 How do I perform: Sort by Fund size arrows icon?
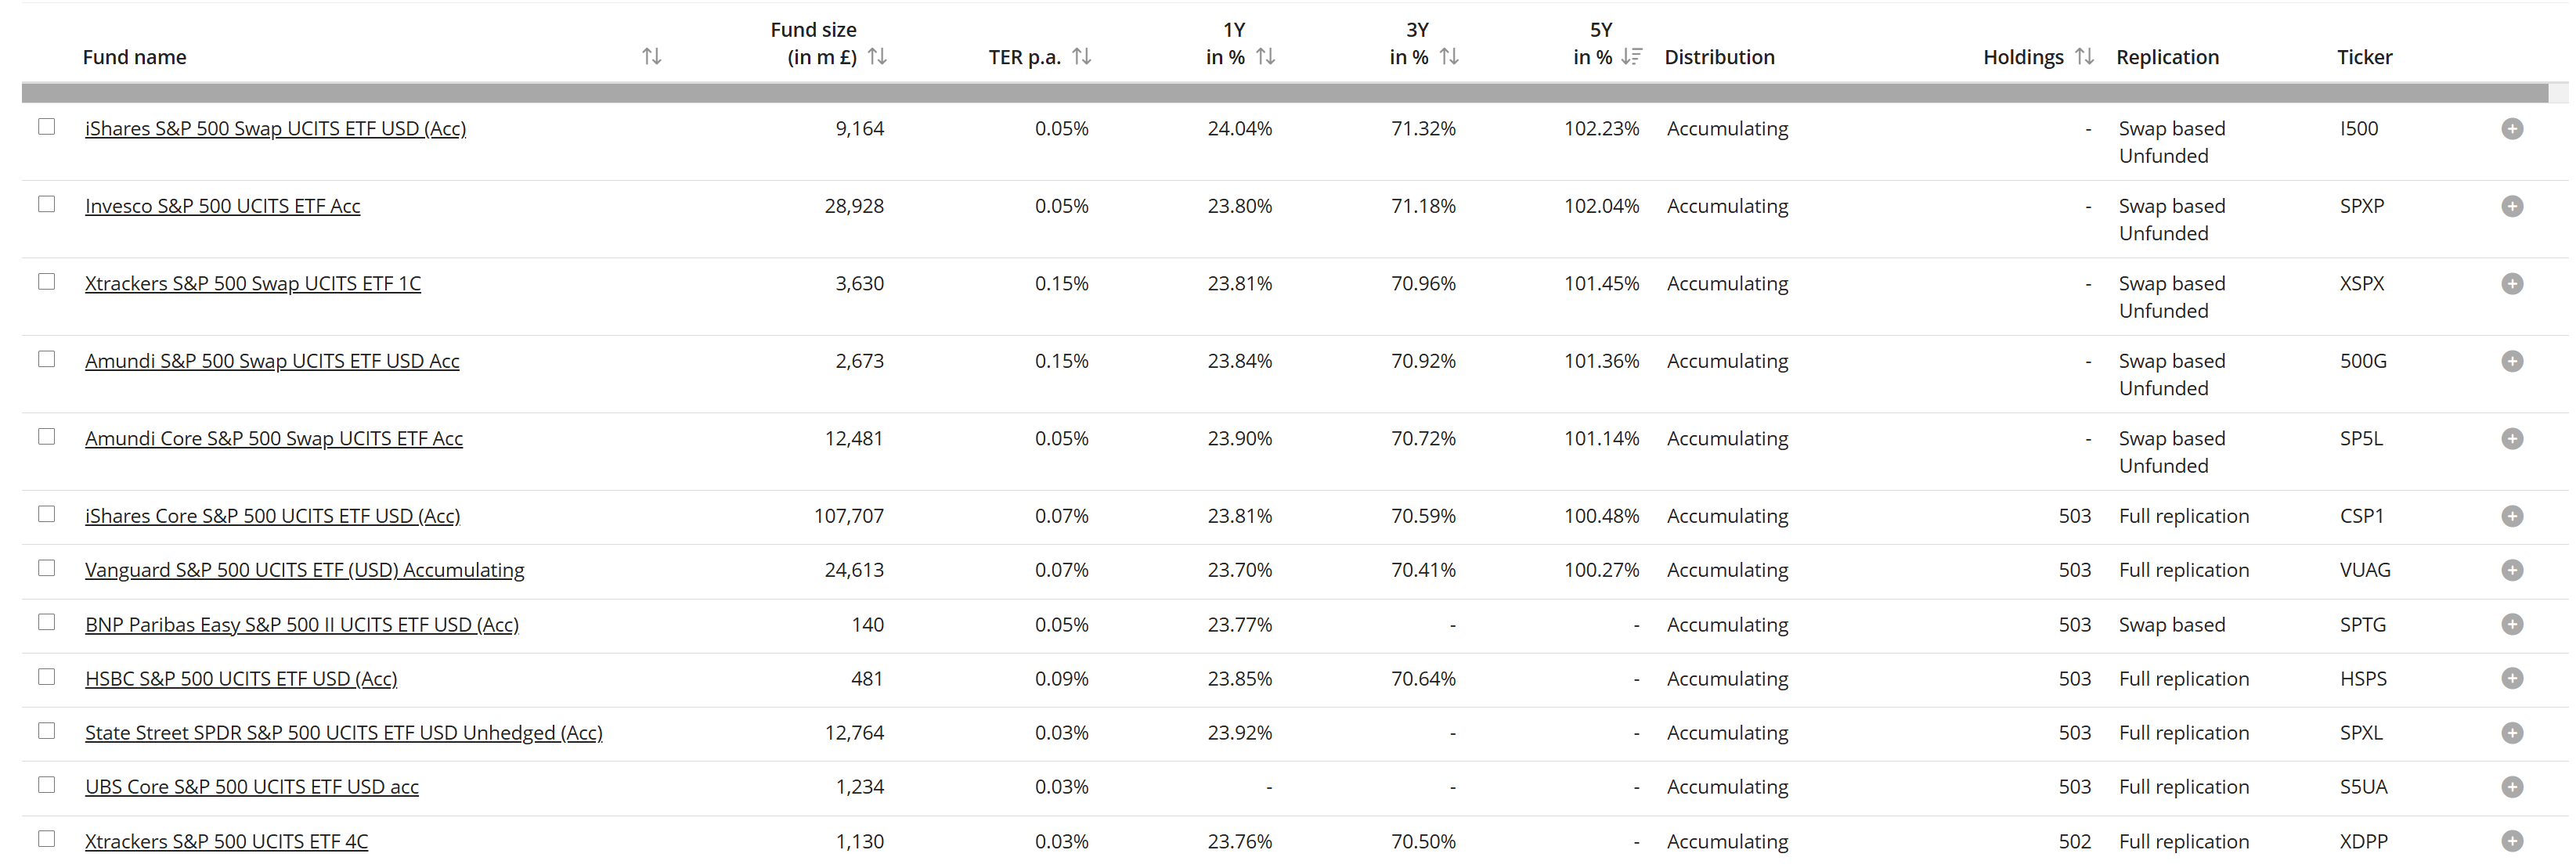(877, 56)
